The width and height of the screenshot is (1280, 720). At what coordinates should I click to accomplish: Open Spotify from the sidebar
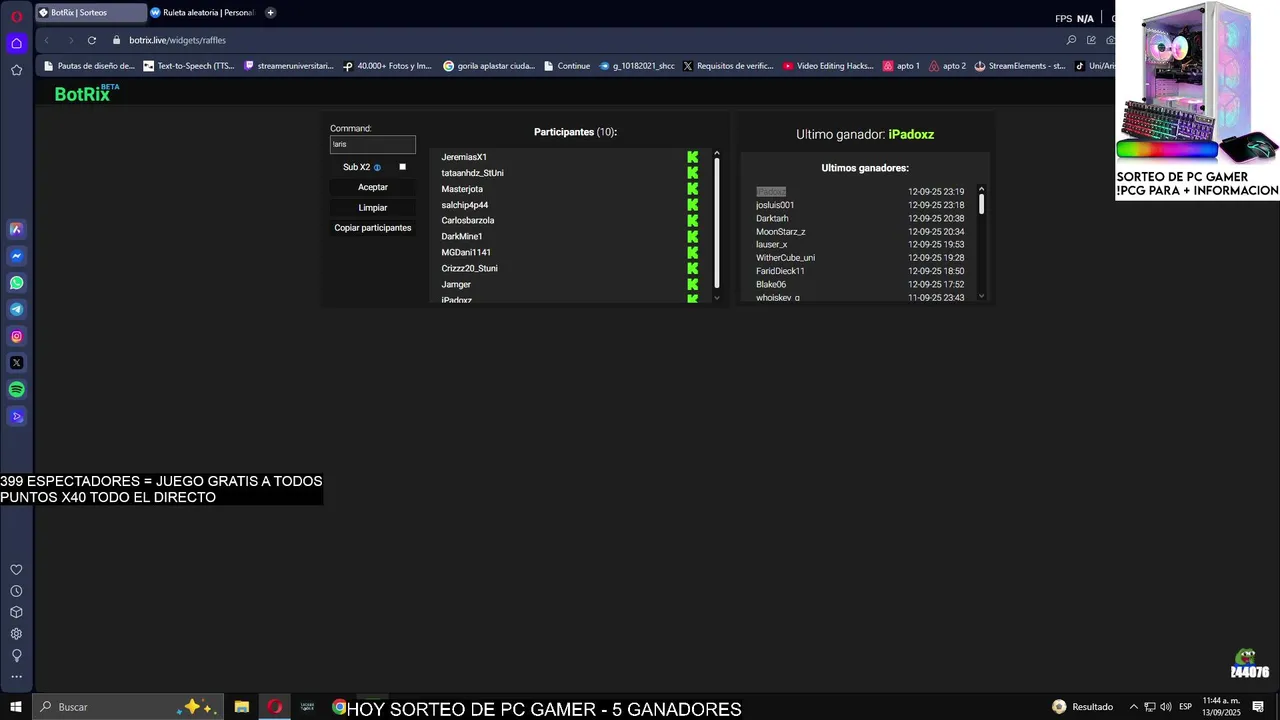(x=16, y=390)
